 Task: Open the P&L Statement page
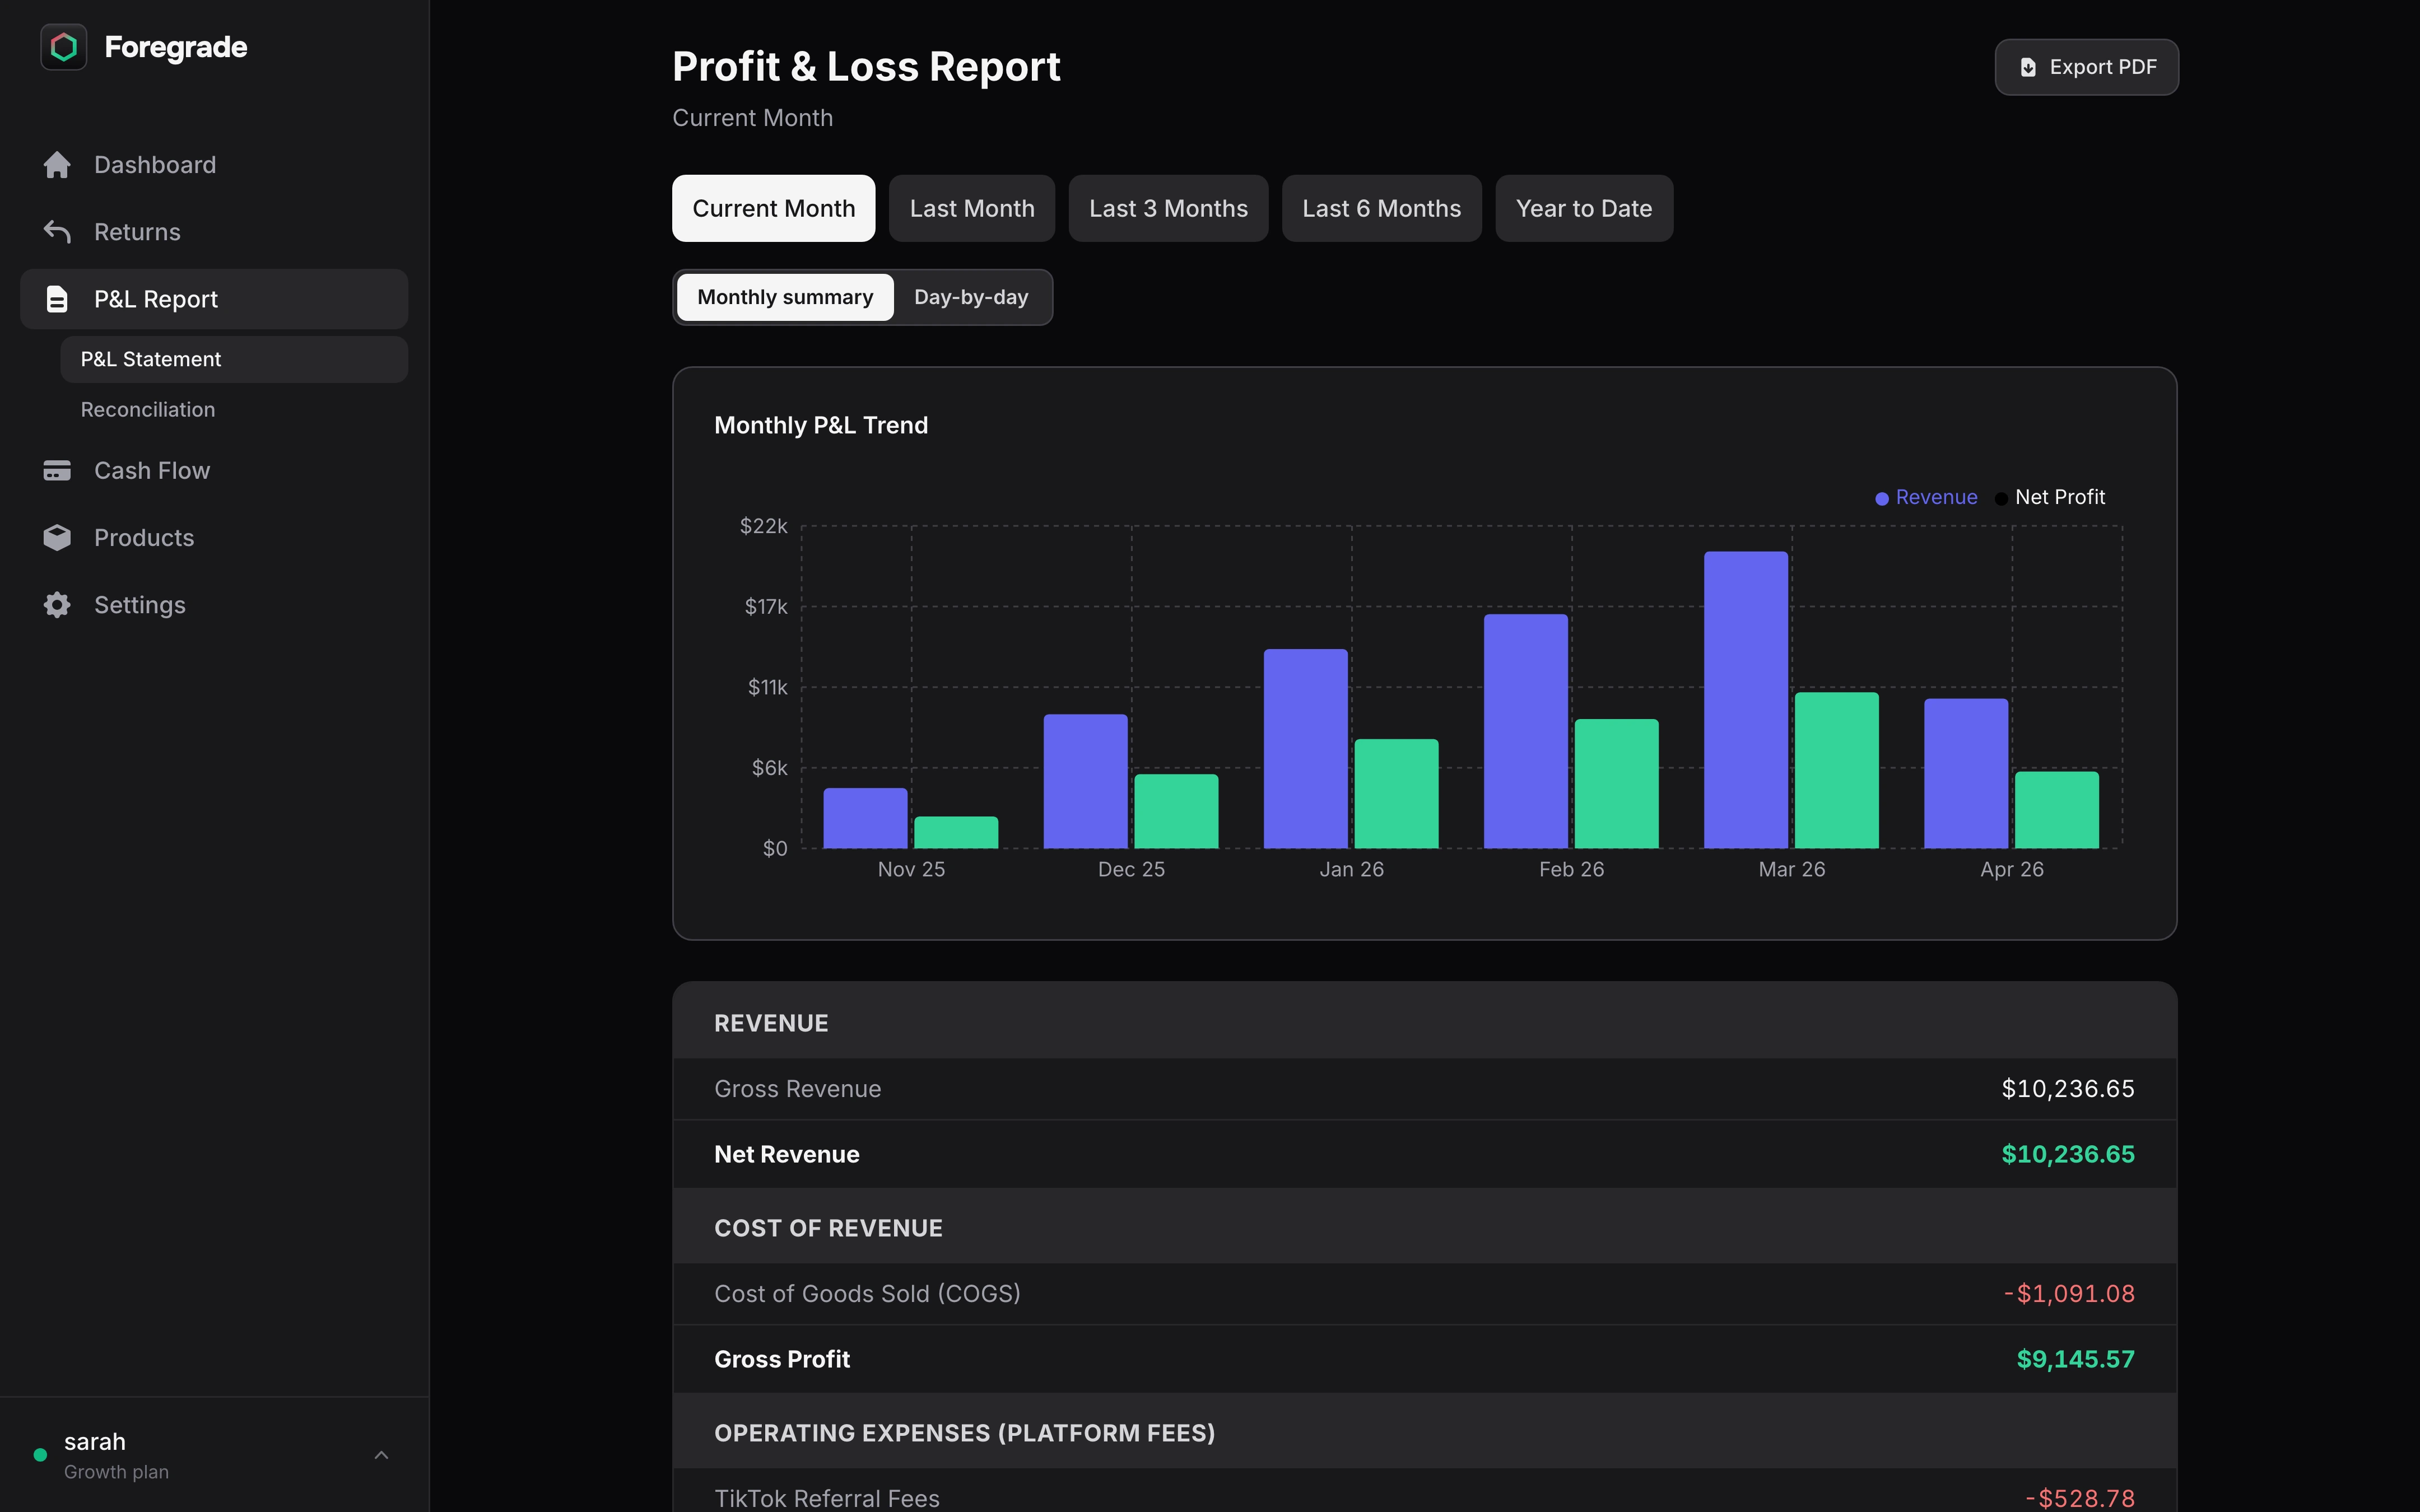[x=150, y=358]
